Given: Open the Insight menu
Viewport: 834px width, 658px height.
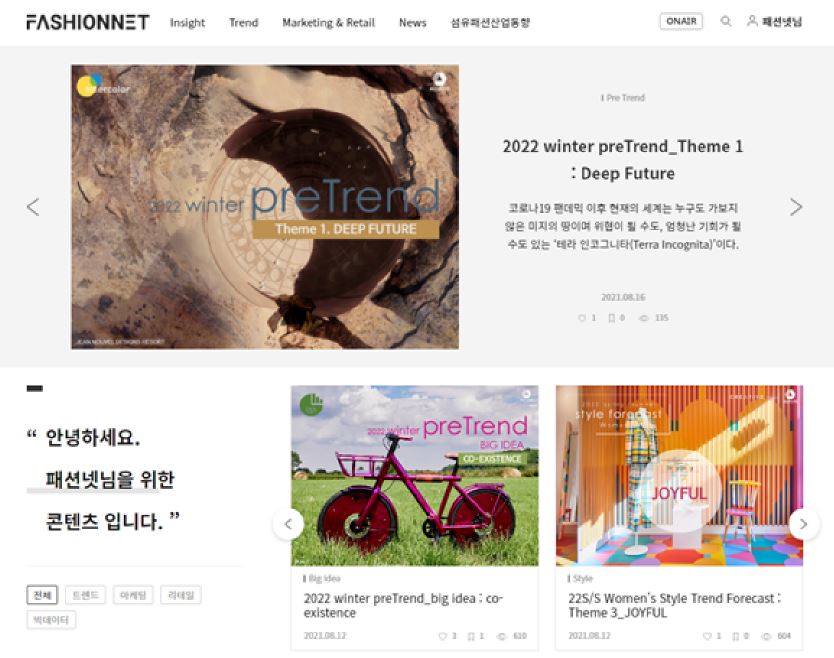Looking at the screenshot, I should coord(187,22).
